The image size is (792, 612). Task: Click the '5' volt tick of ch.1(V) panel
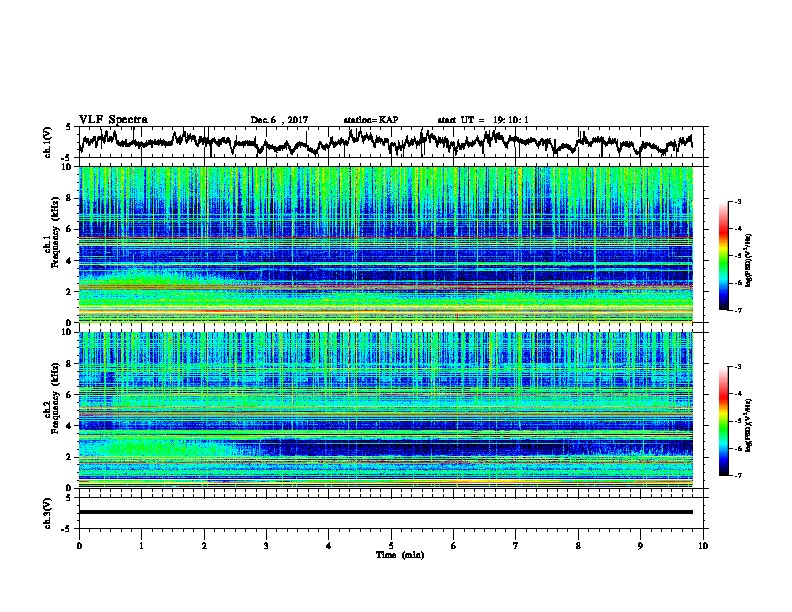(68, 127)
